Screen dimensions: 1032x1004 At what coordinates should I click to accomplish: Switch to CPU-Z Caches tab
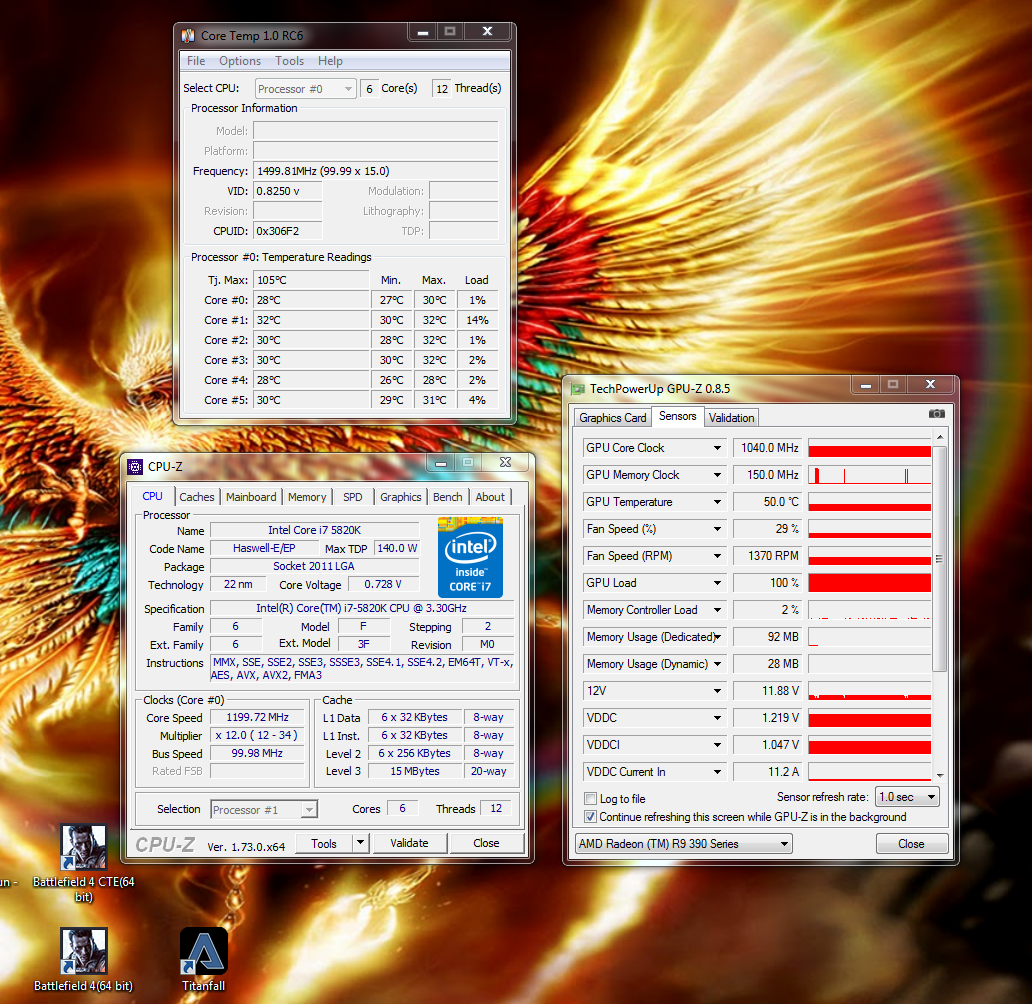(x=197, y=497)
